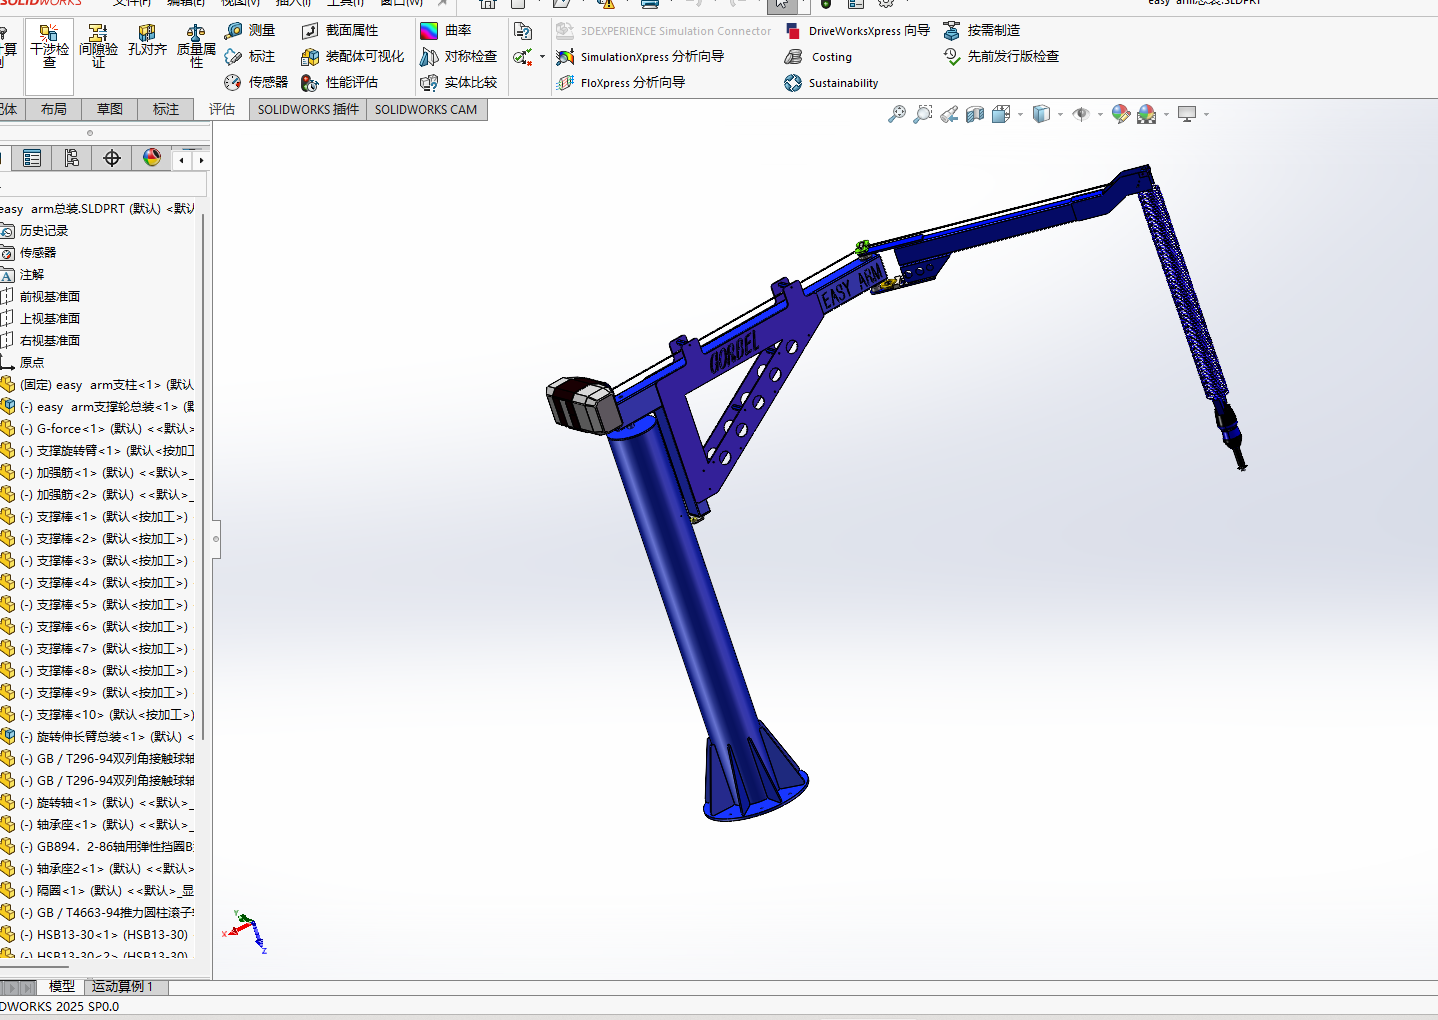
Task: Click Zoom to Area magnifier icon
Action: point(923,114)
